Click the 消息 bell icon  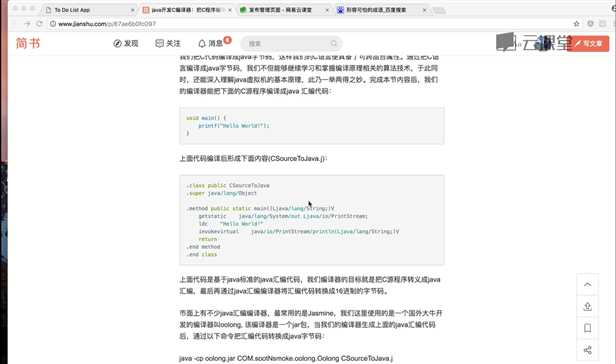(x=202, y=44)
